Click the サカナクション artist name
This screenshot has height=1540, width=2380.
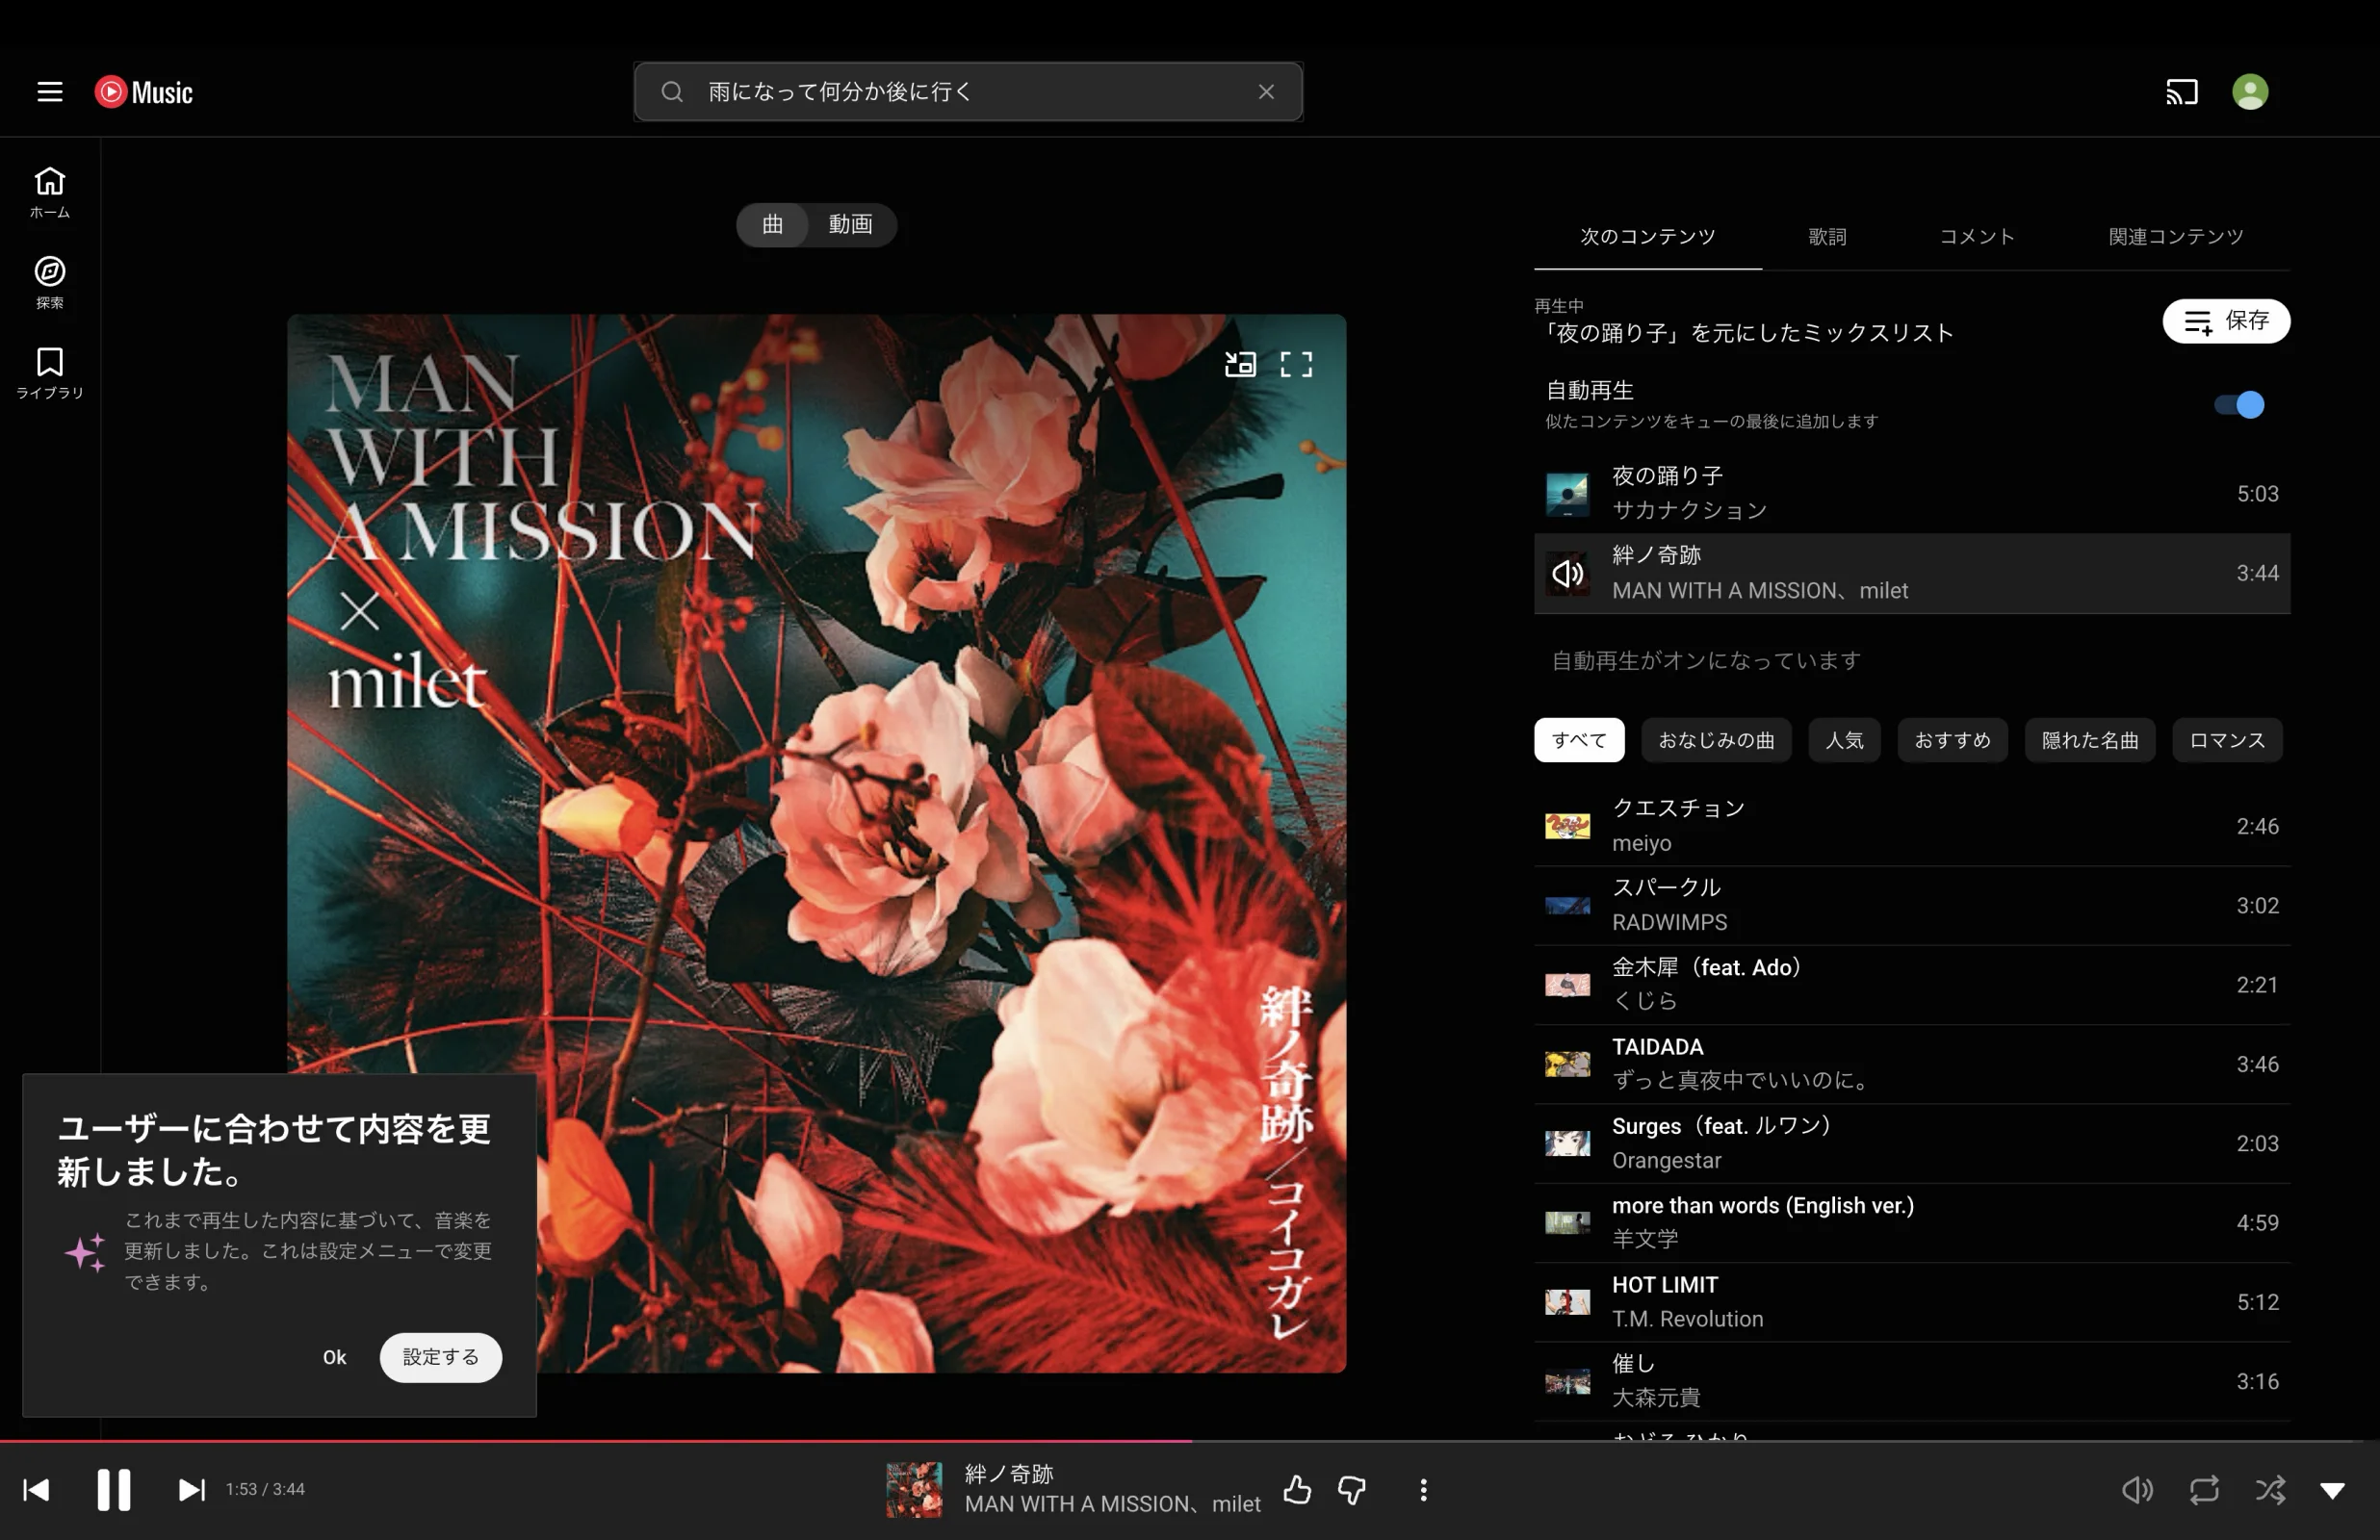click(x=1689, y=511)
